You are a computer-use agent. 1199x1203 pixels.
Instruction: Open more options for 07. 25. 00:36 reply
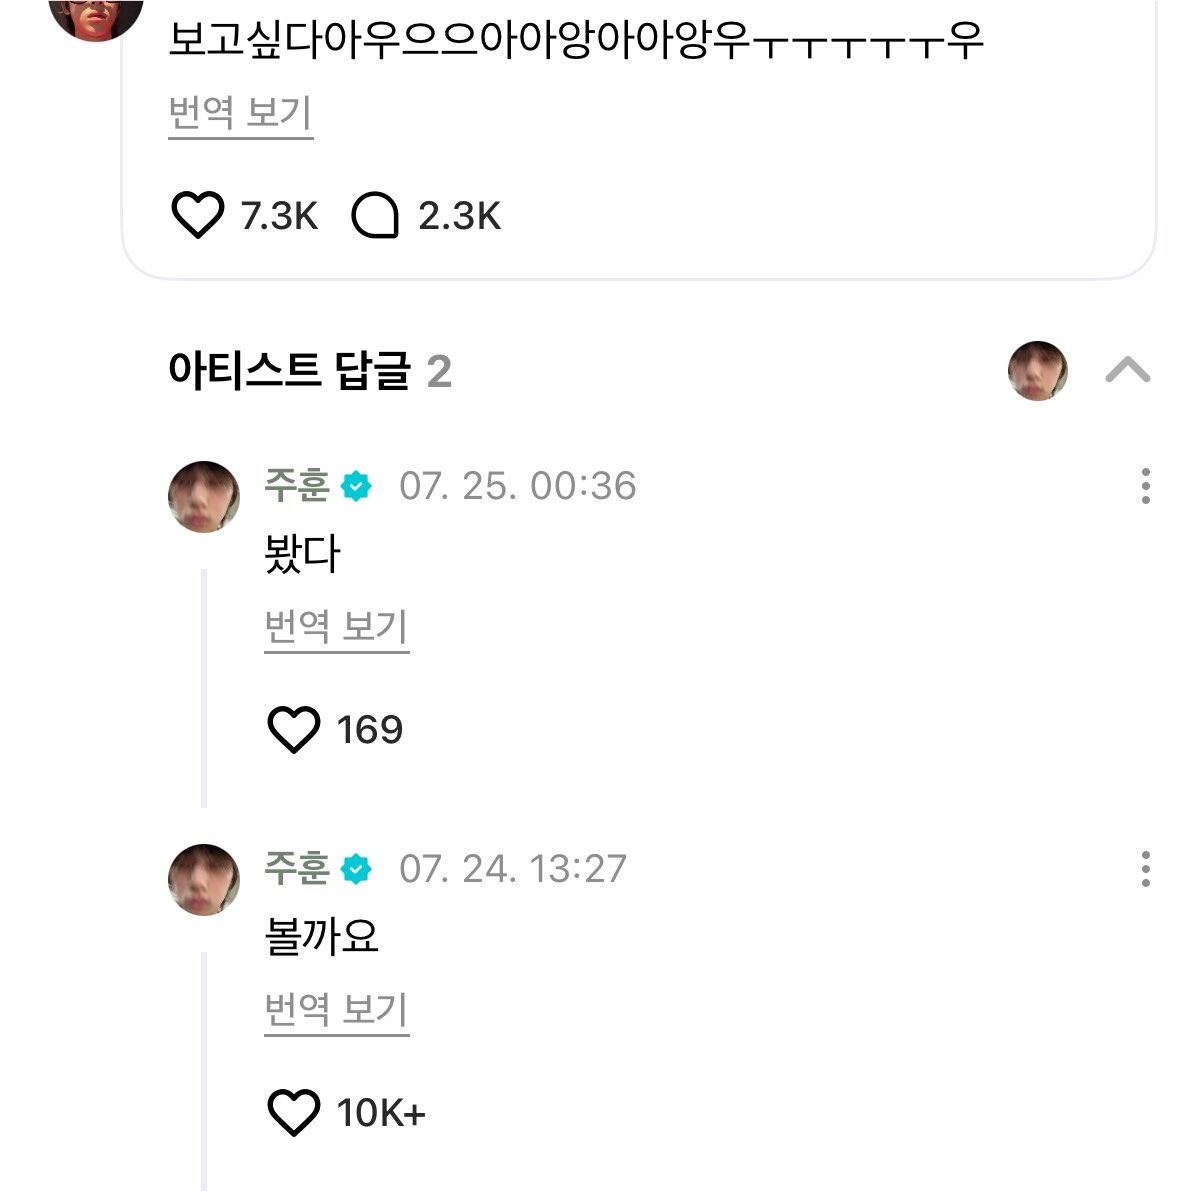click(1146, 486)
